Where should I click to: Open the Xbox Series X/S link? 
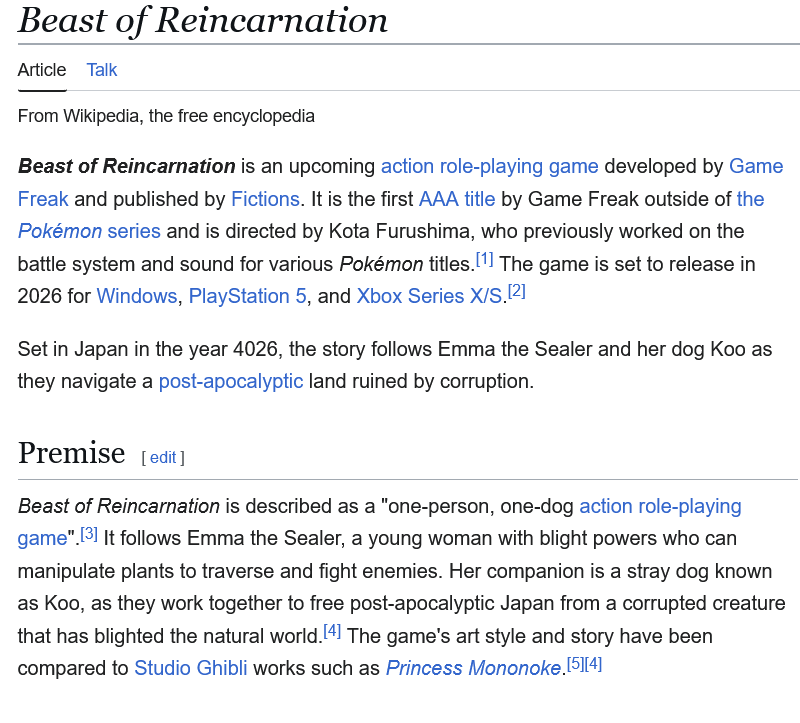[429, 296]
